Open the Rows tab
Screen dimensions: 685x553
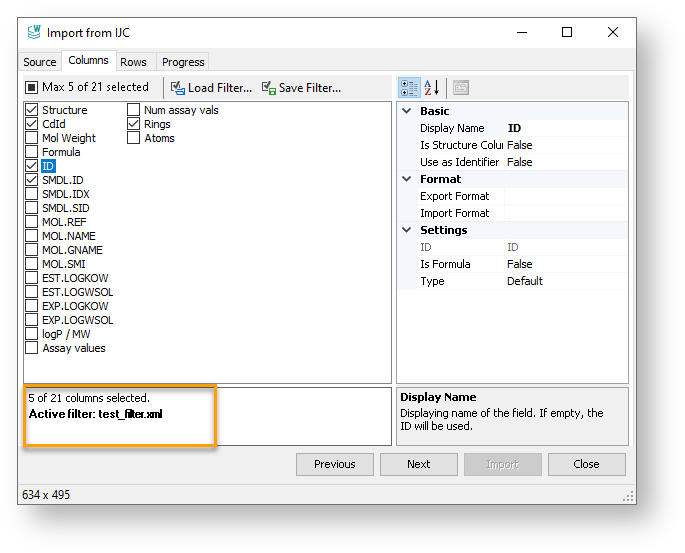pyautogui.click(x=133, y=62)
